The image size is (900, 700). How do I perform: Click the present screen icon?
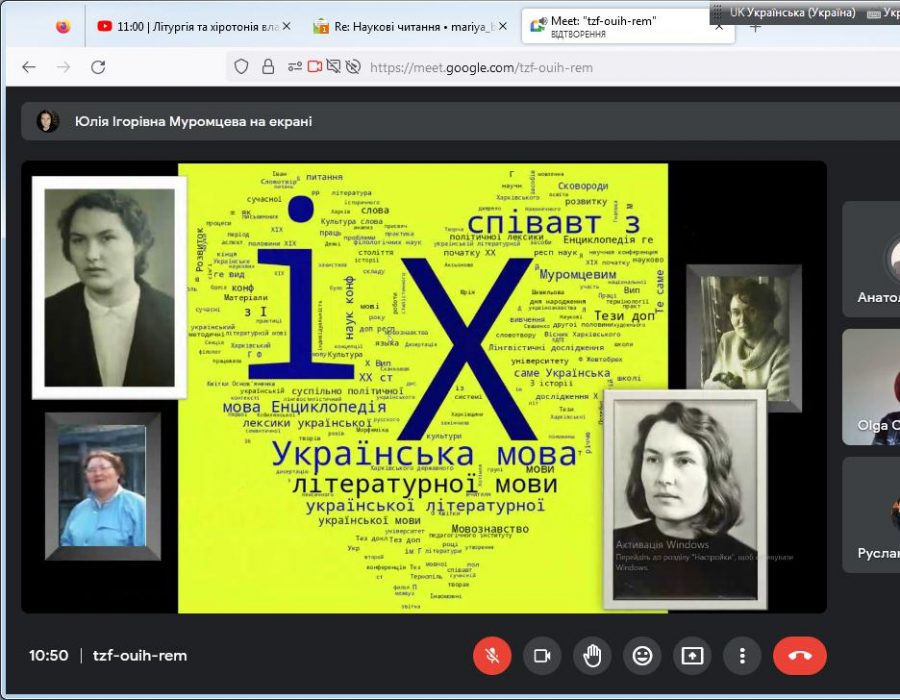pyautogui.click(x=692, y=656)
